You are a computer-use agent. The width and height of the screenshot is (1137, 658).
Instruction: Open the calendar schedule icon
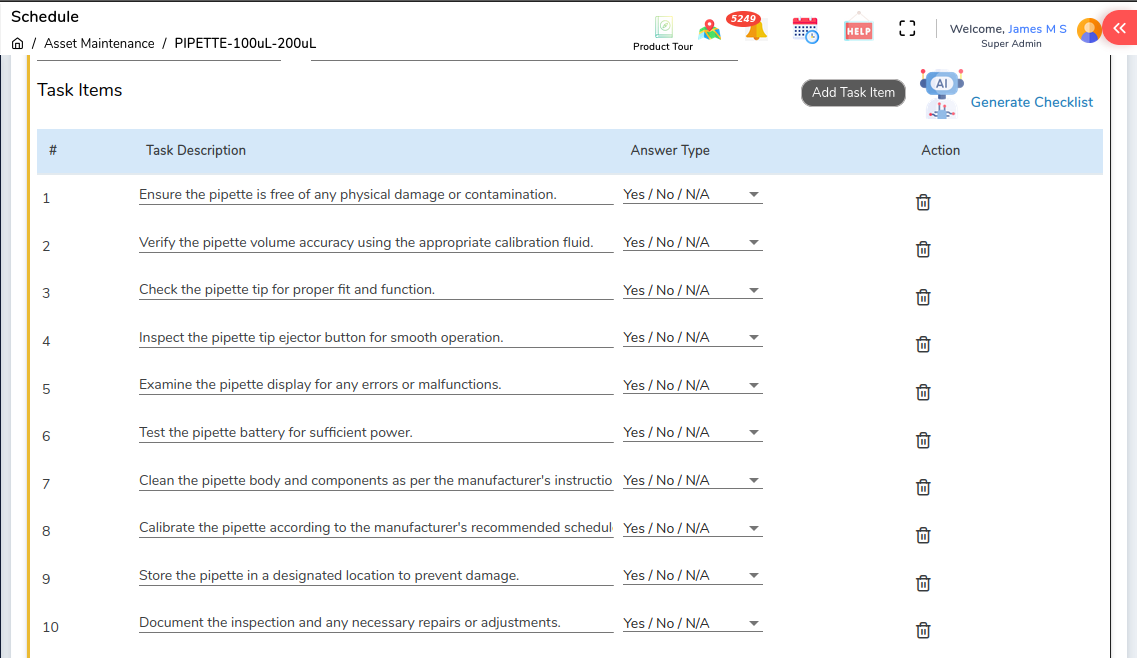tap(805, 30)
